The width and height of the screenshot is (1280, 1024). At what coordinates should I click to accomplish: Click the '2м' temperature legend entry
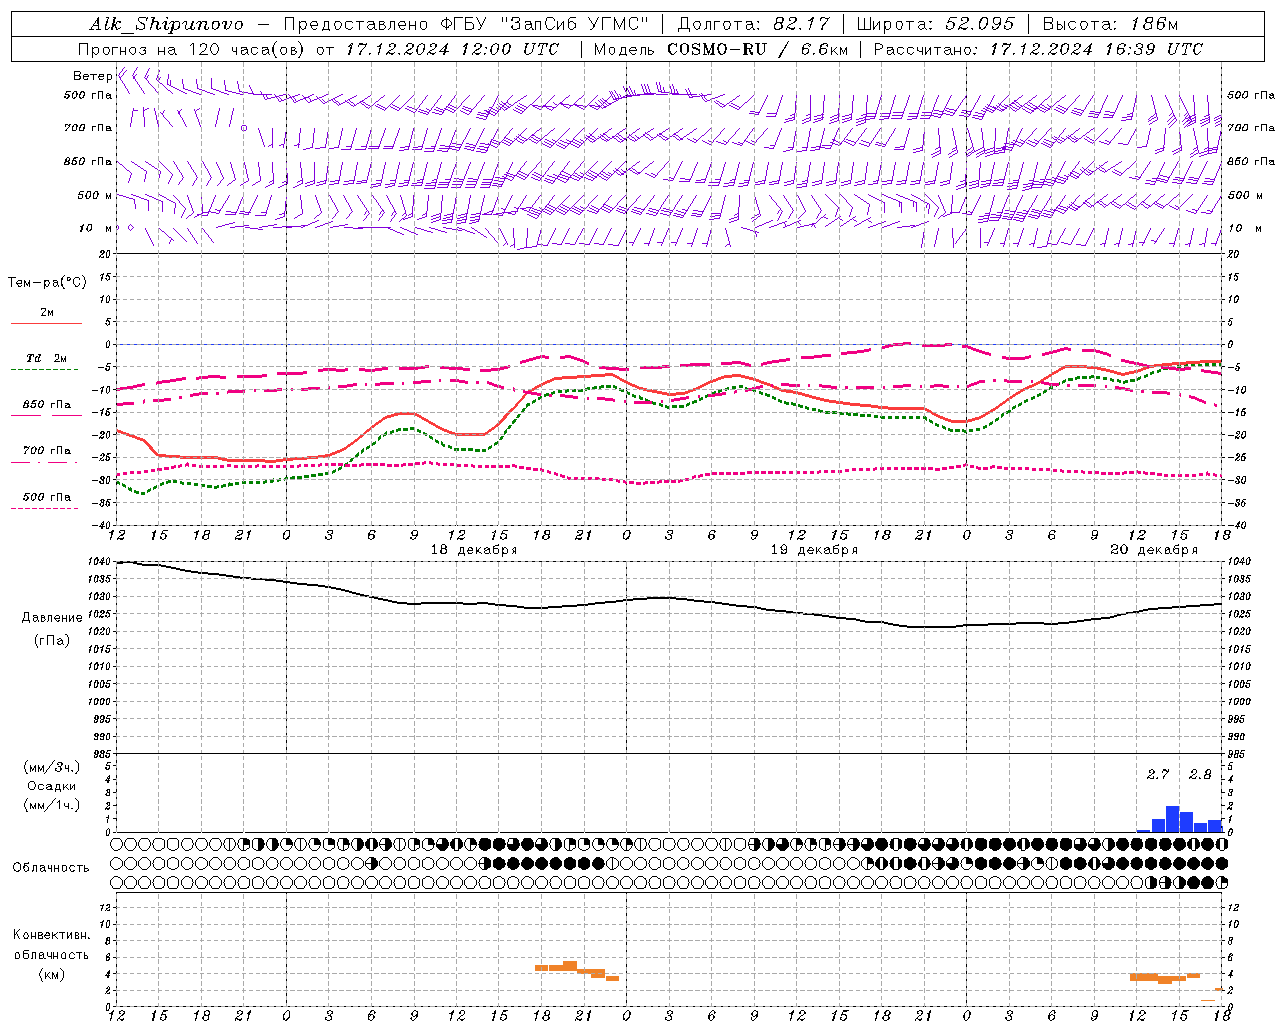tap(47, 313)
